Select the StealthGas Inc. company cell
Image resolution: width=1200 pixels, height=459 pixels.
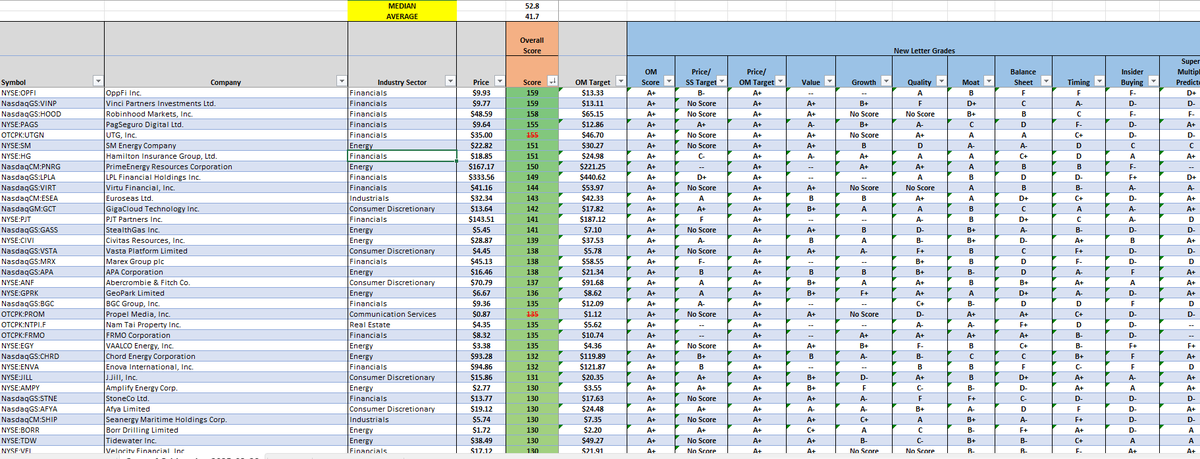click(x=225, y=229)
